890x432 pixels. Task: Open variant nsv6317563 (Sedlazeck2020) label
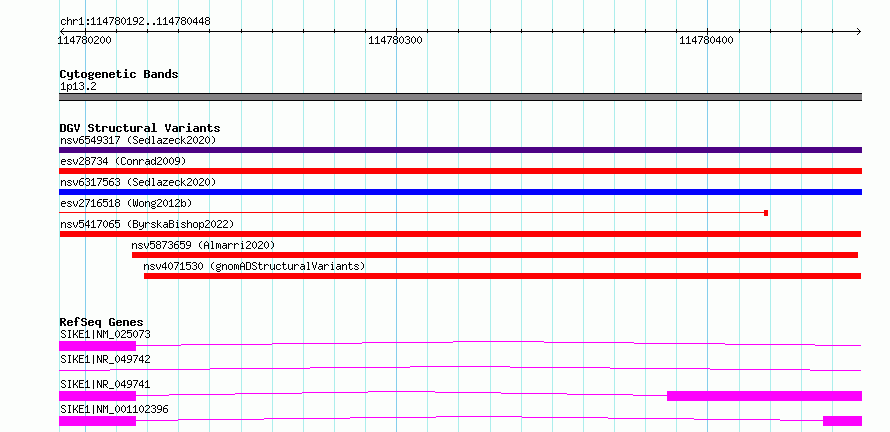coord(138,182)
